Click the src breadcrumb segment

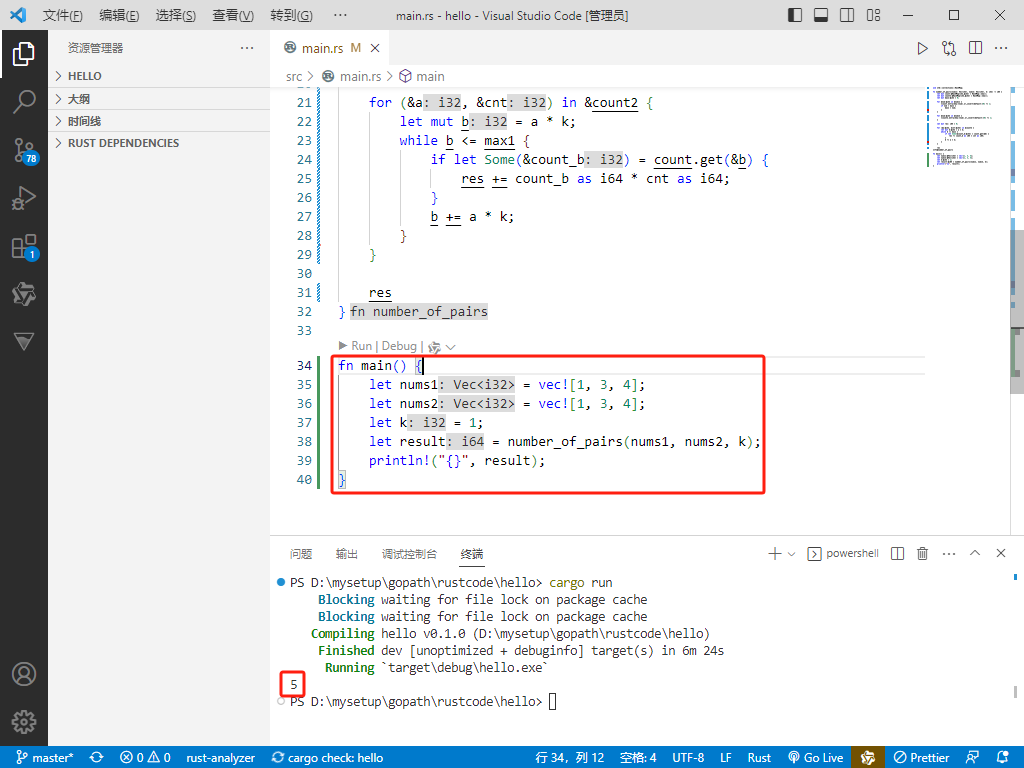click(x=294, y=76)
